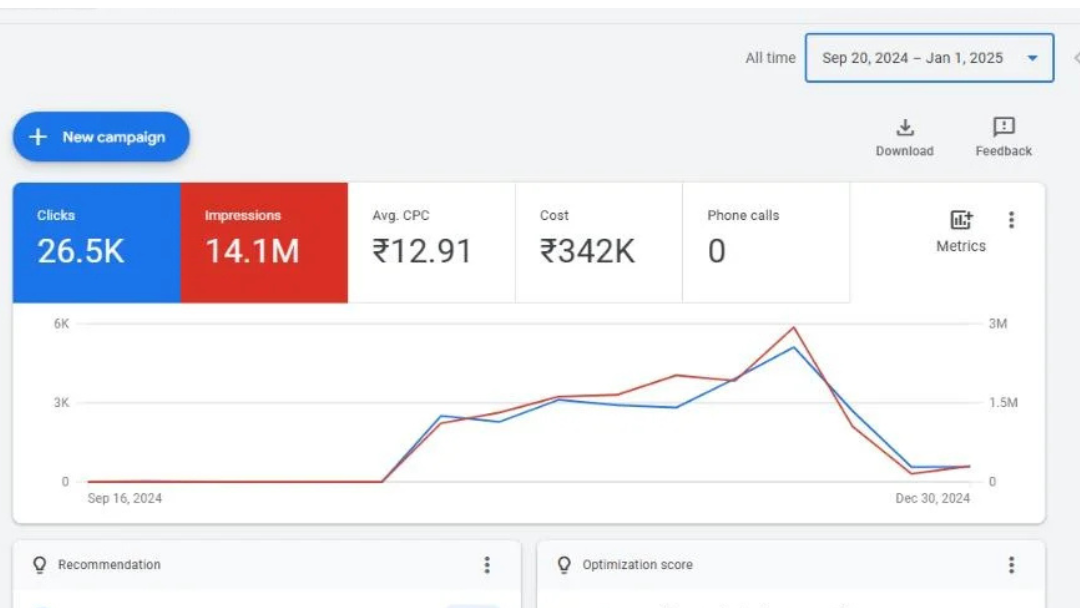This screenshot has width=1080, height=608.
Task: Open the Cost metric tile selector
Action: coord(598,242)
